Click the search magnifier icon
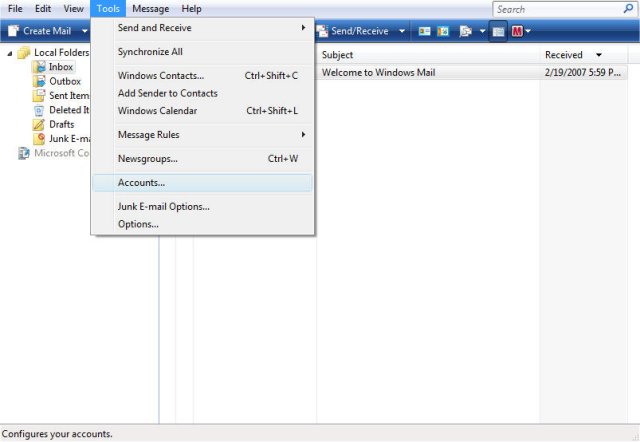 point(628,9)
